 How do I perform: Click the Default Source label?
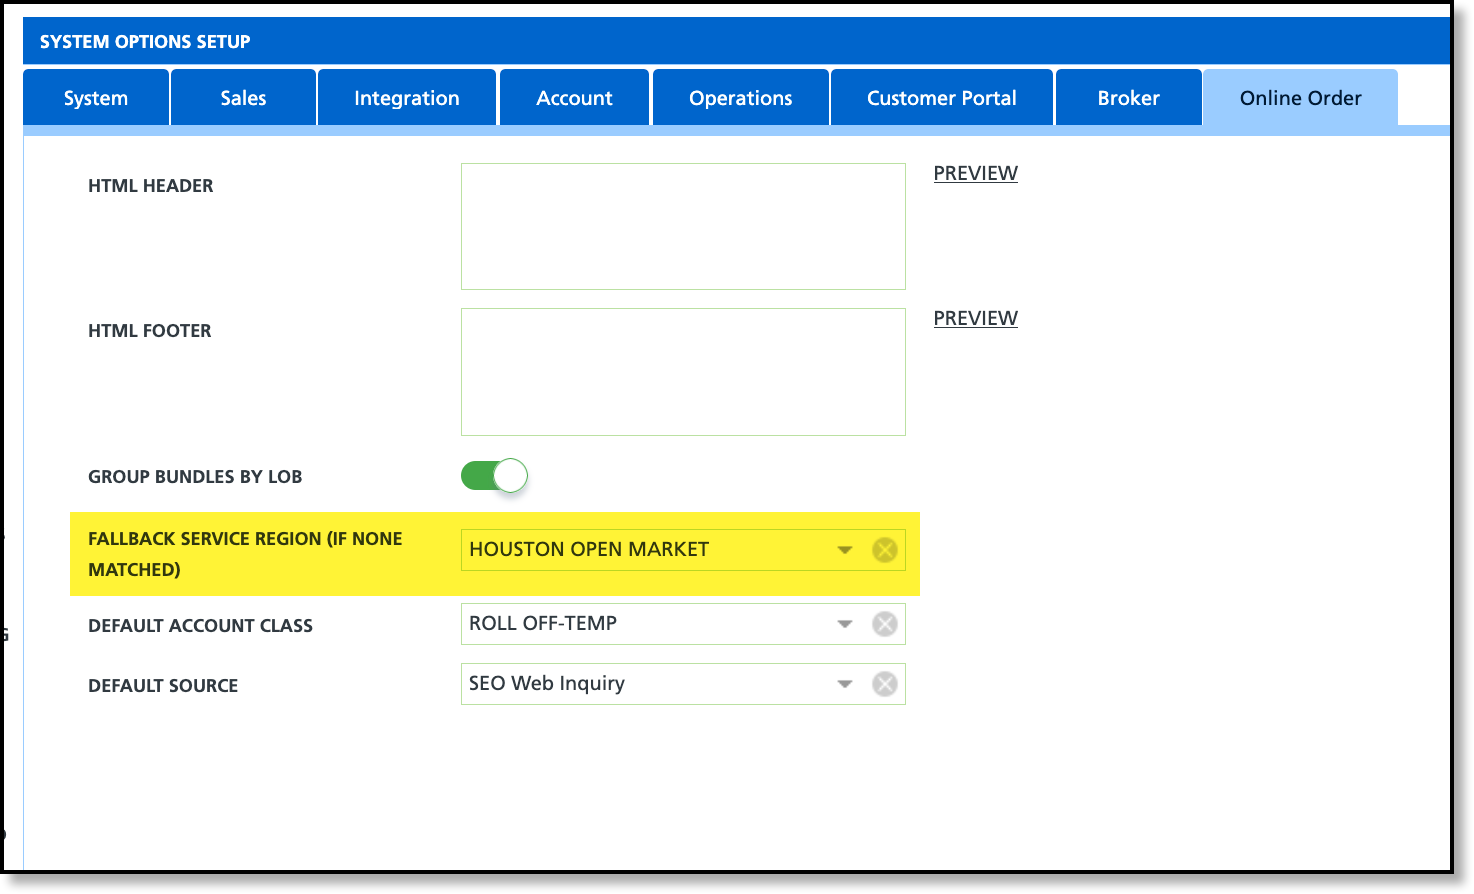point(163,686)
